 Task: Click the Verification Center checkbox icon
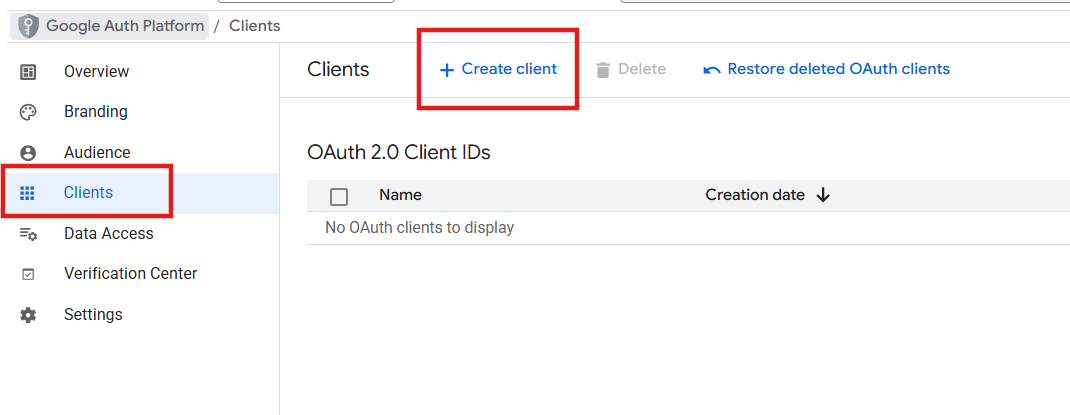(x=28, y=274)
